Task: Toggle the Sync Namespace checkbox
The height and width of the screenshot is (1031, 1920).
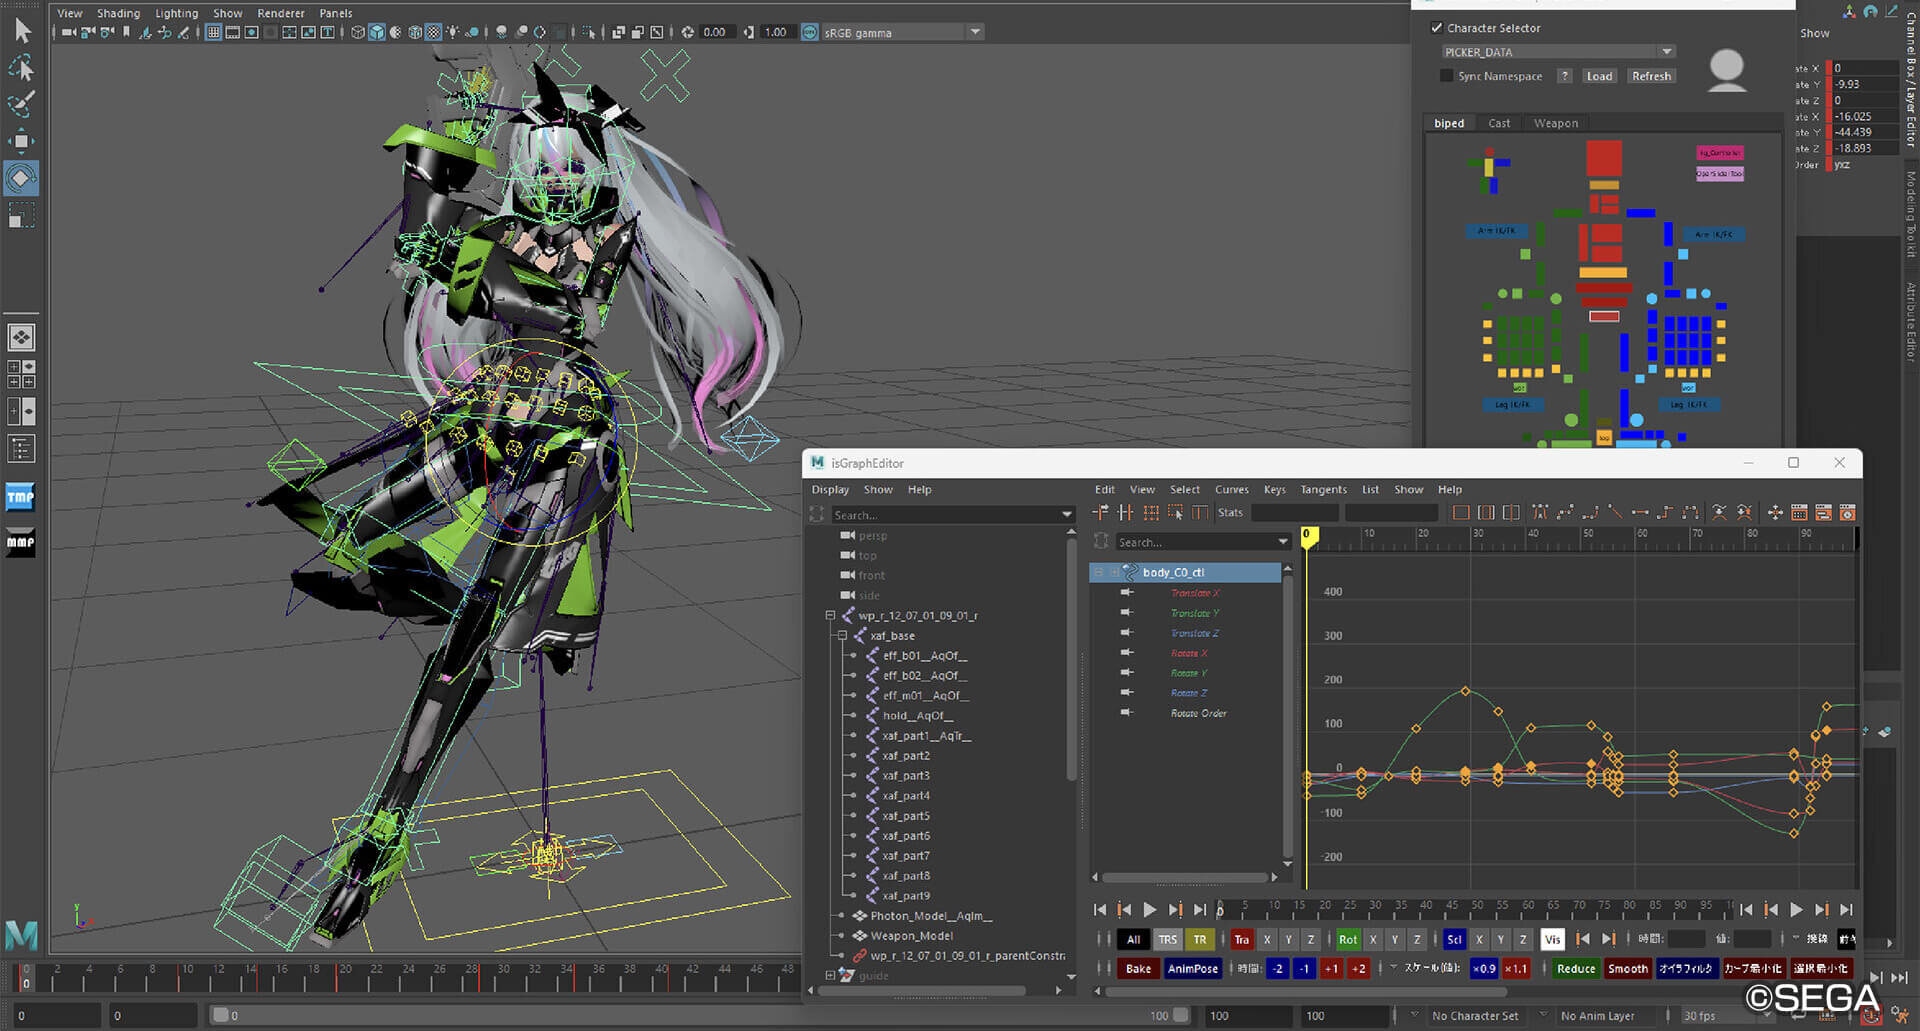Action: click(1446, 76)
